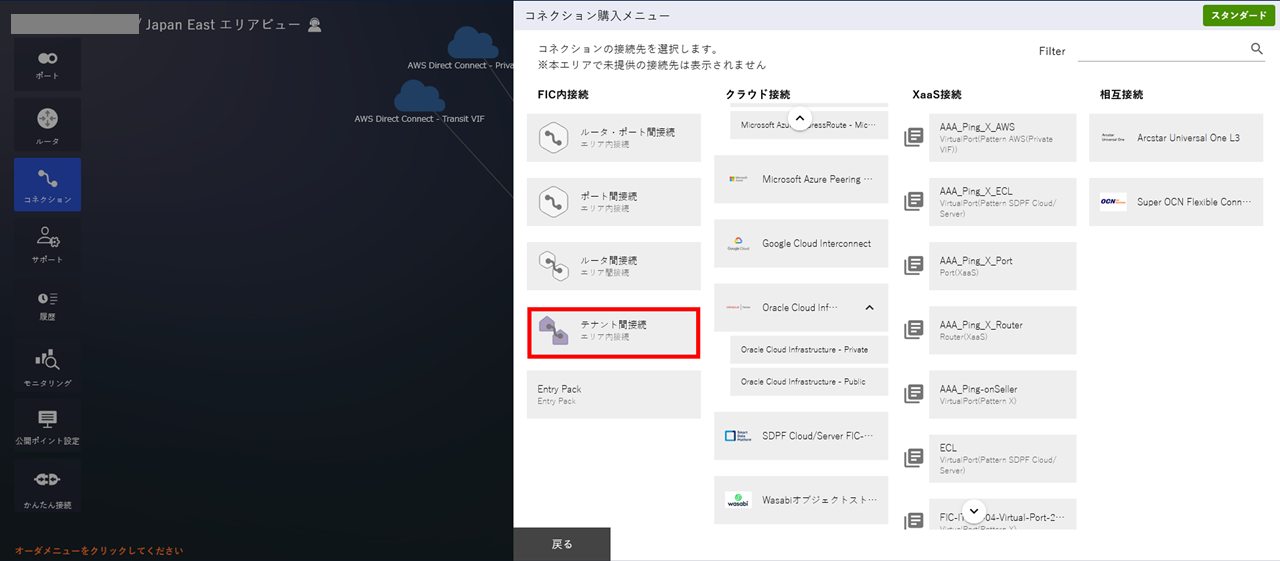Select AAA_Ping_X_AWS XaaS connection

coord(1002,138)
